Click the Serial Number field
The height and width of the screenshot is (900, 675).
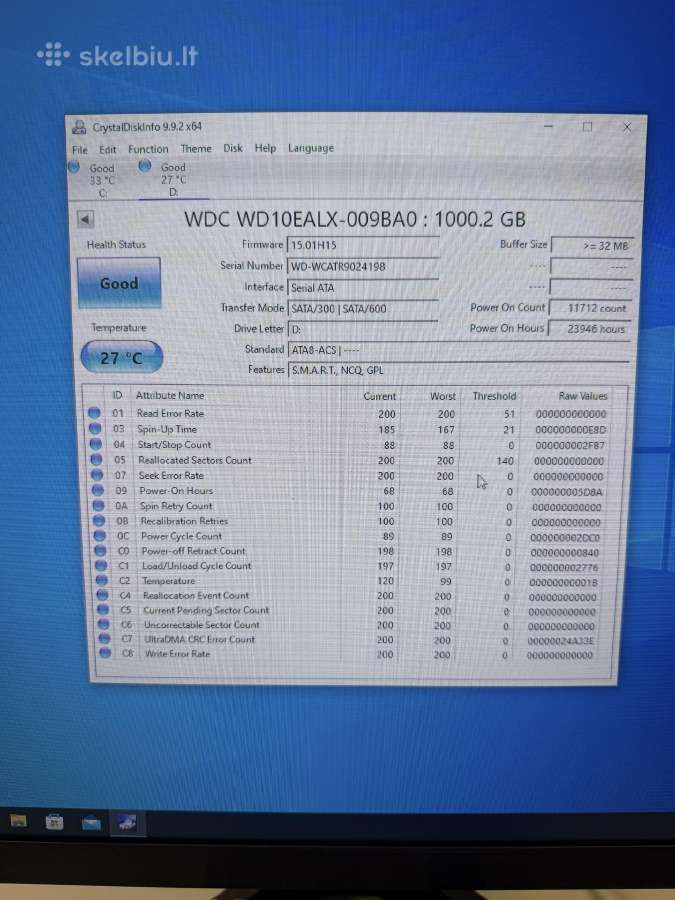(363, 266)
